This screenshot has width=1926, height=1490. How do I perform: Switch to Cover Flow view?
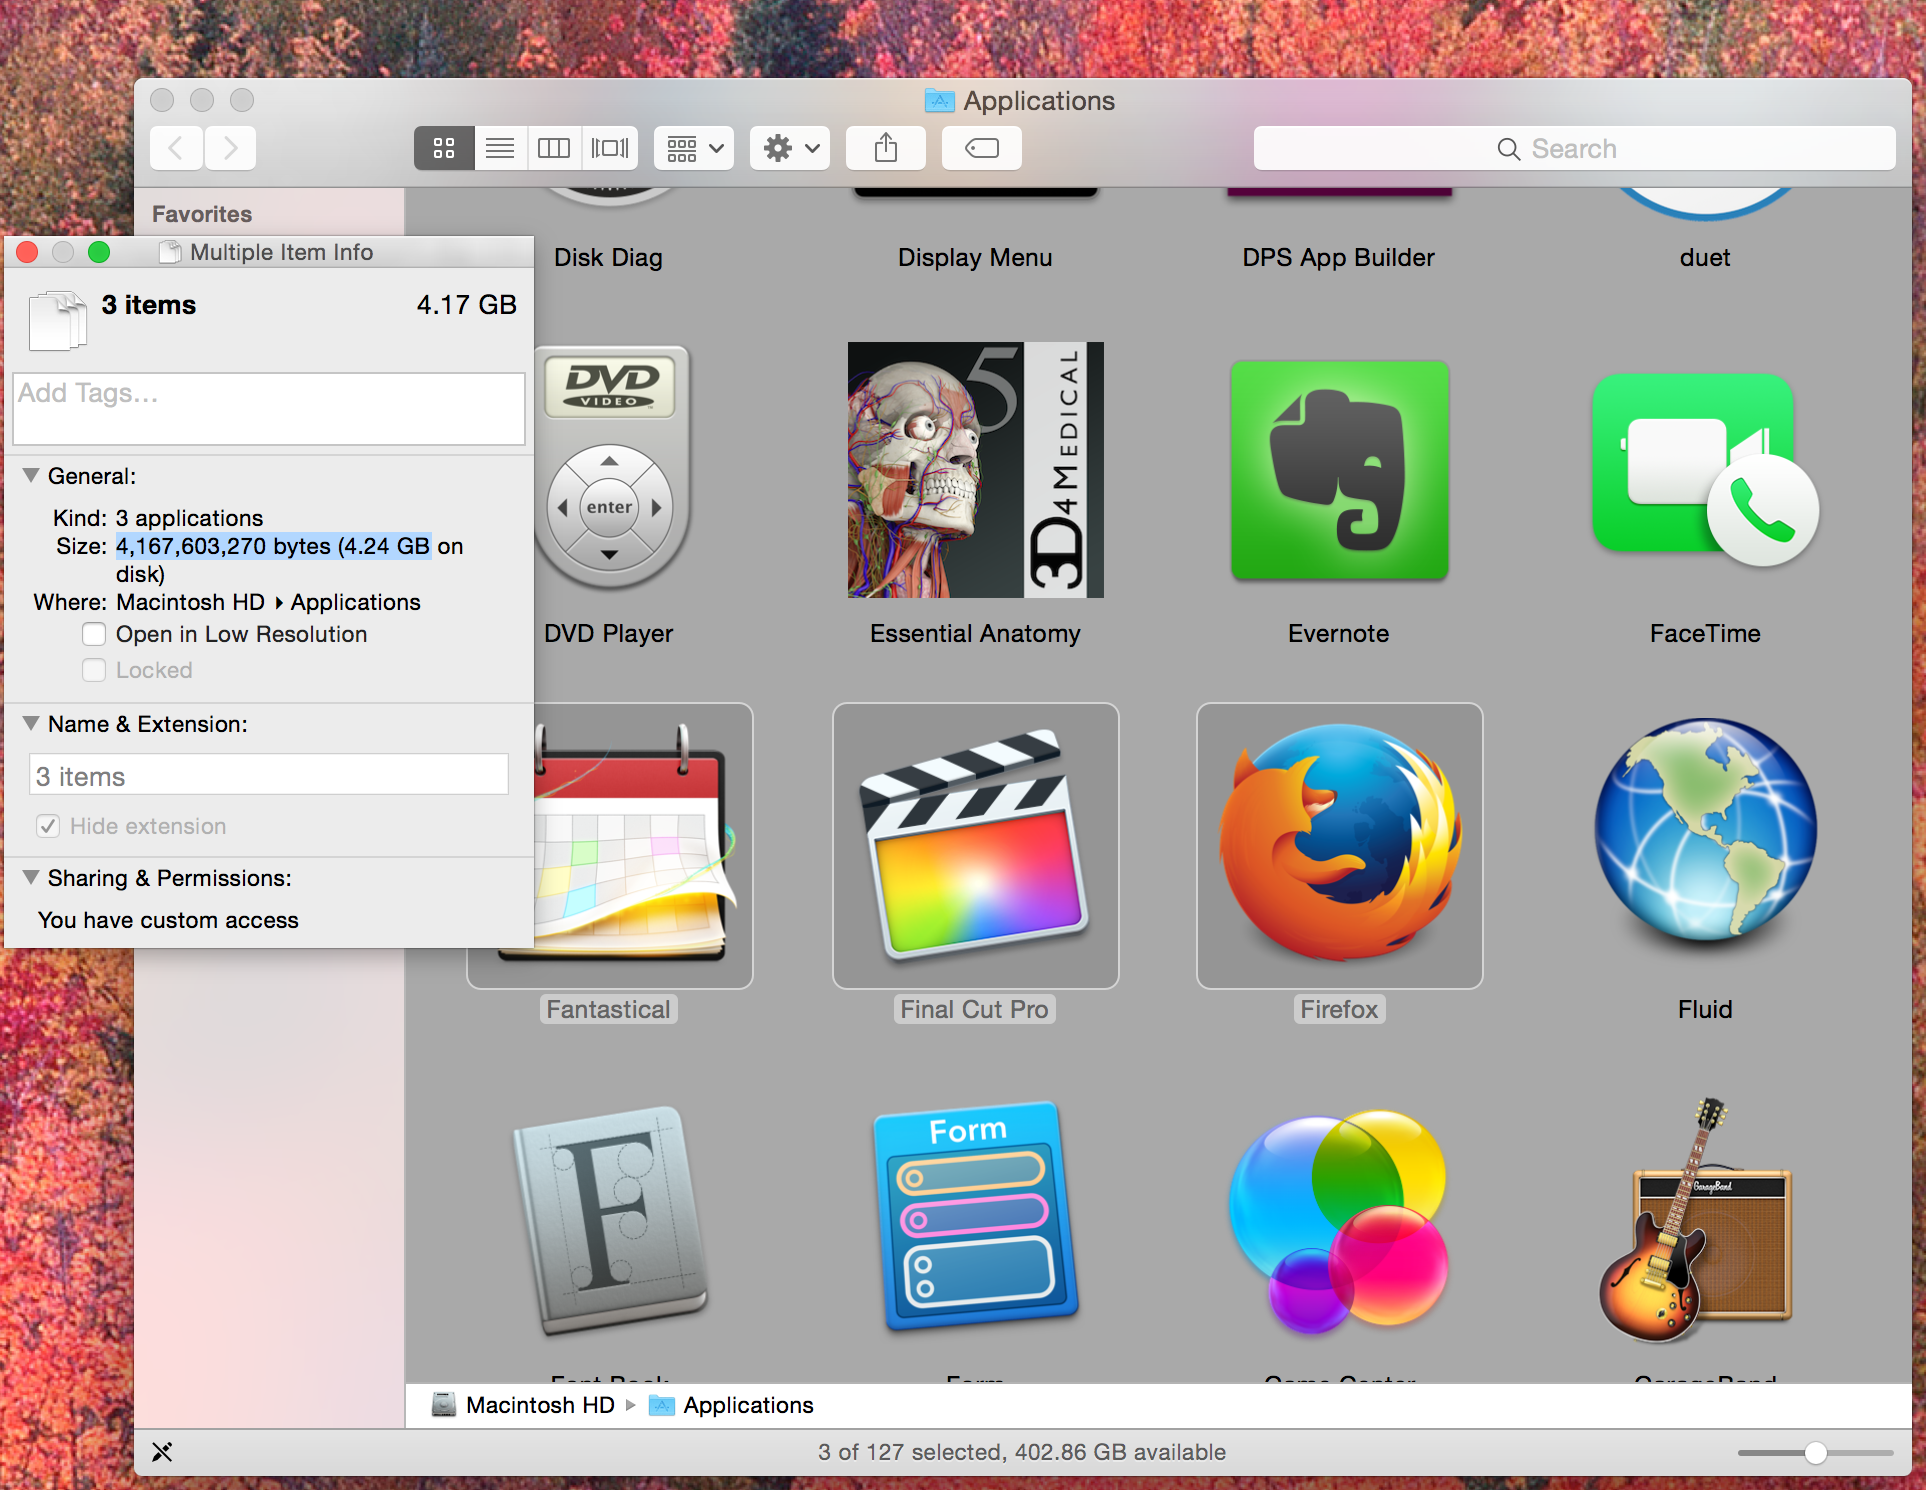point(610,148)
